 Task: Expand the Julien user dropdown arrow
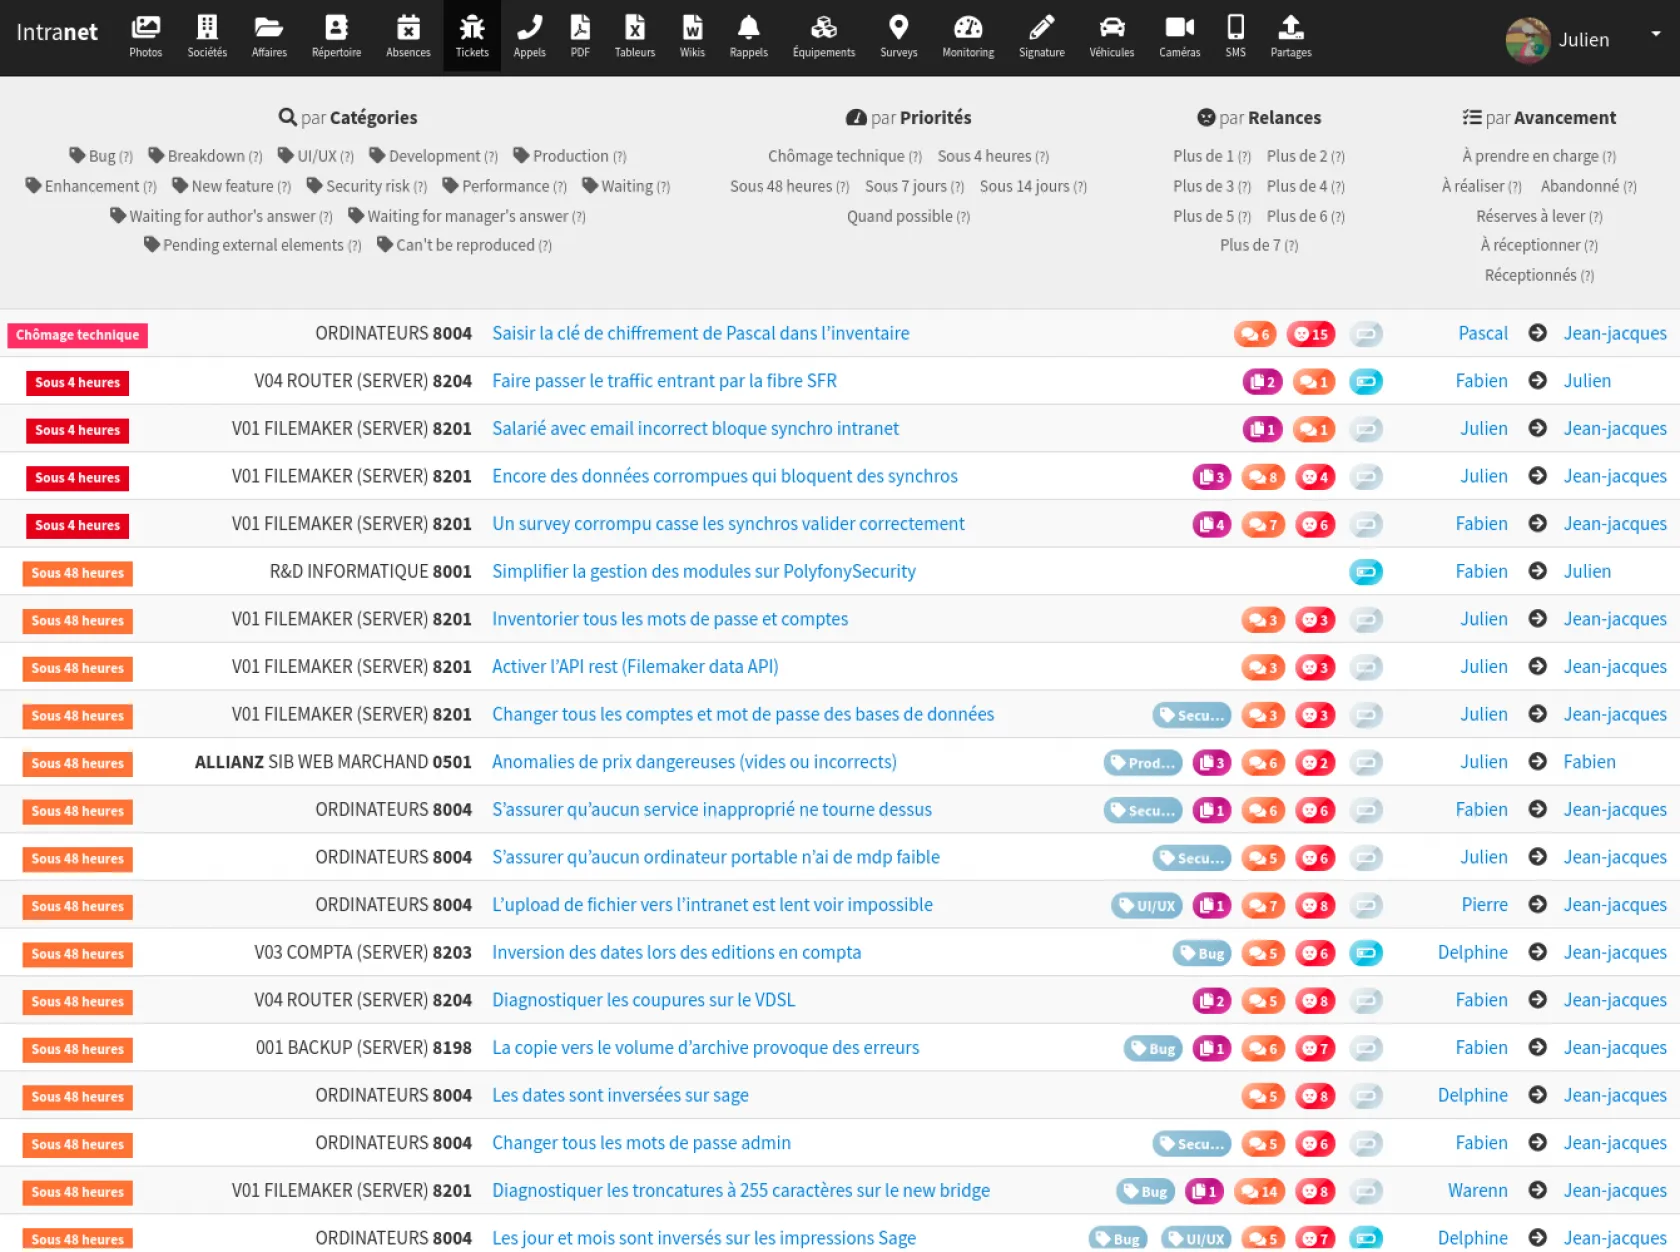pos(1655,34)
